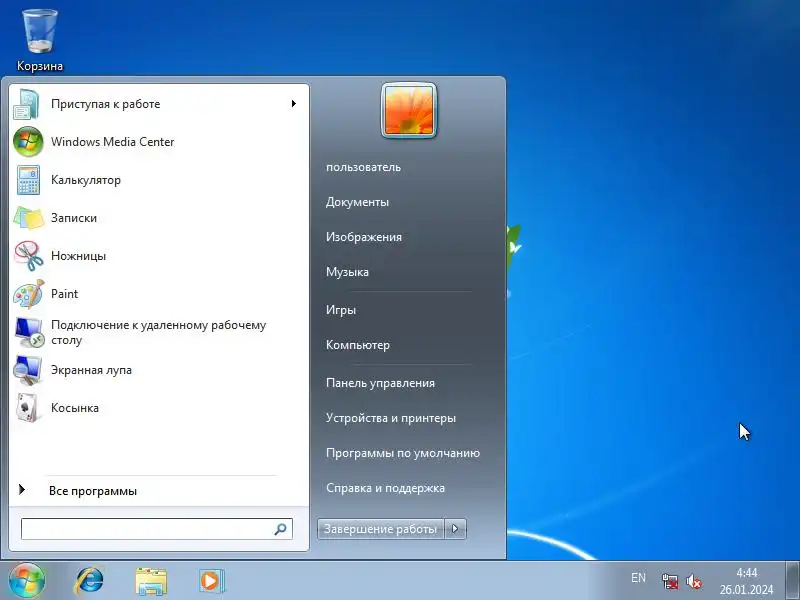Open Windows Explorer folder on taskbar
This screenshot has width=800, height=600.
[151, 581]
